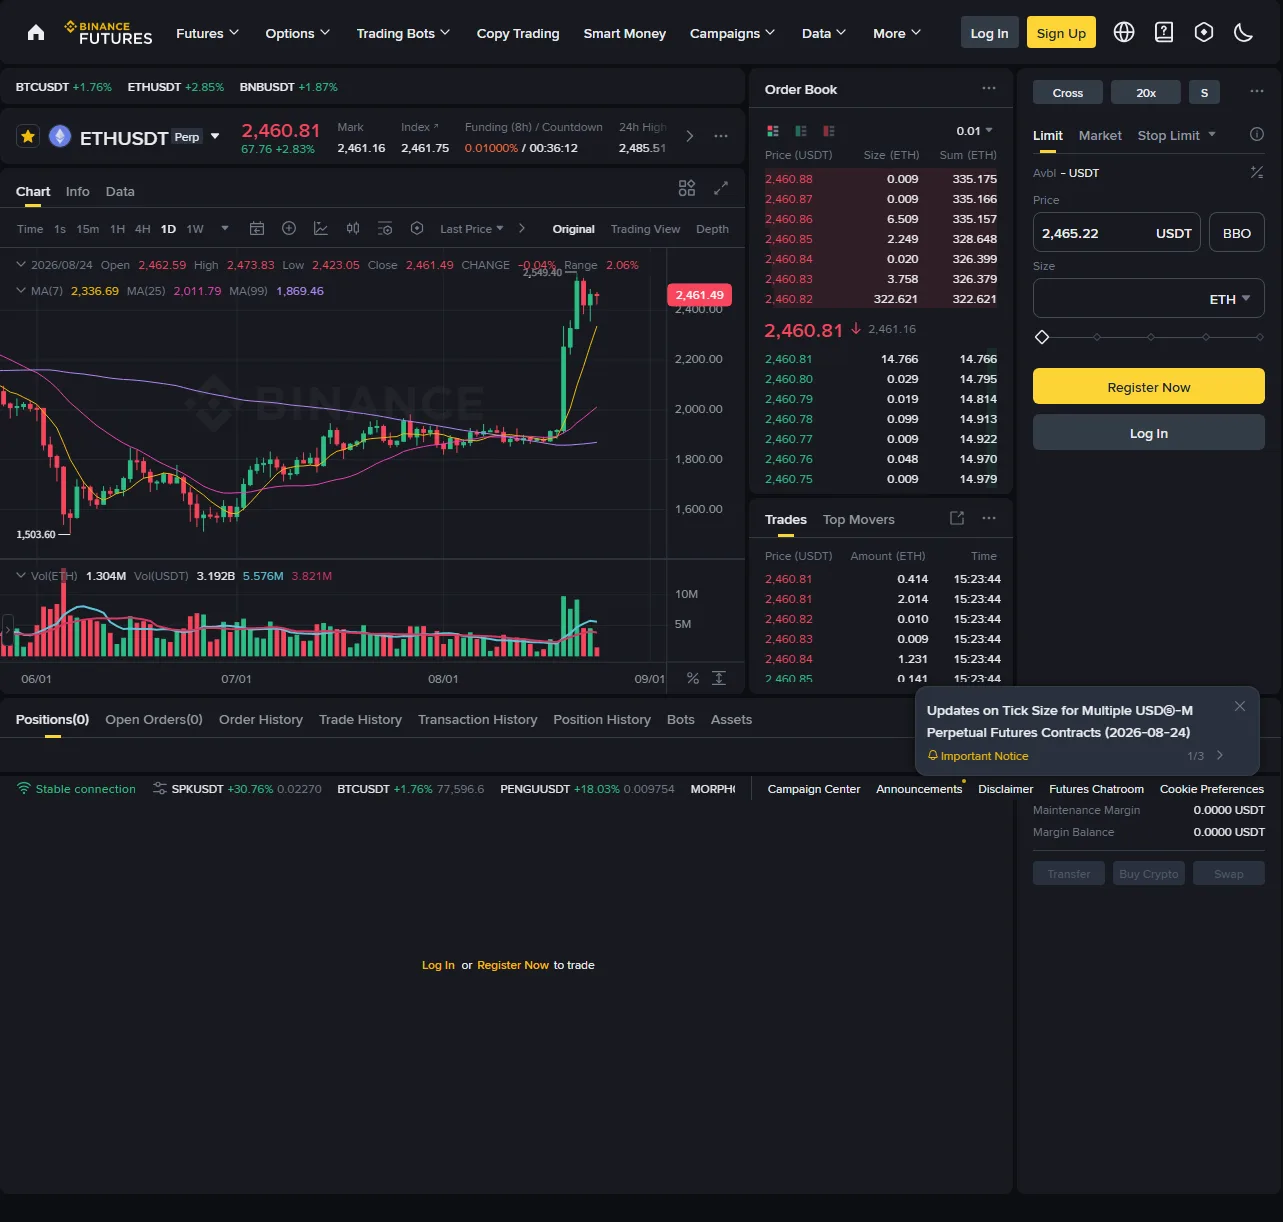Open Order Book three-dot menu

(989, 88)
